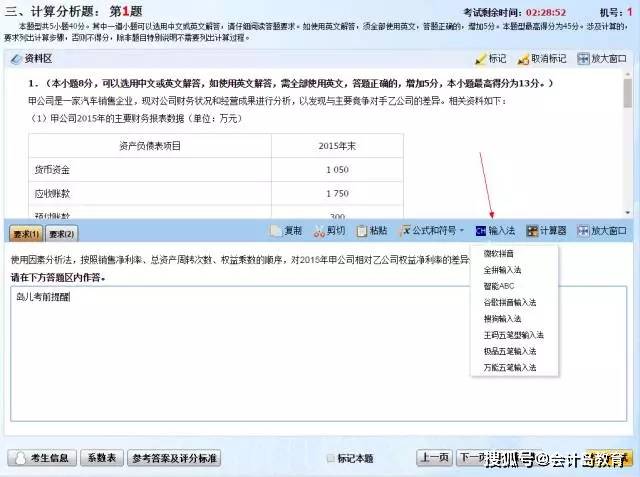Click the answer area 放大窗口 icon
The height and width of the screenshot is (477, 640).
(x=583, y=231)
